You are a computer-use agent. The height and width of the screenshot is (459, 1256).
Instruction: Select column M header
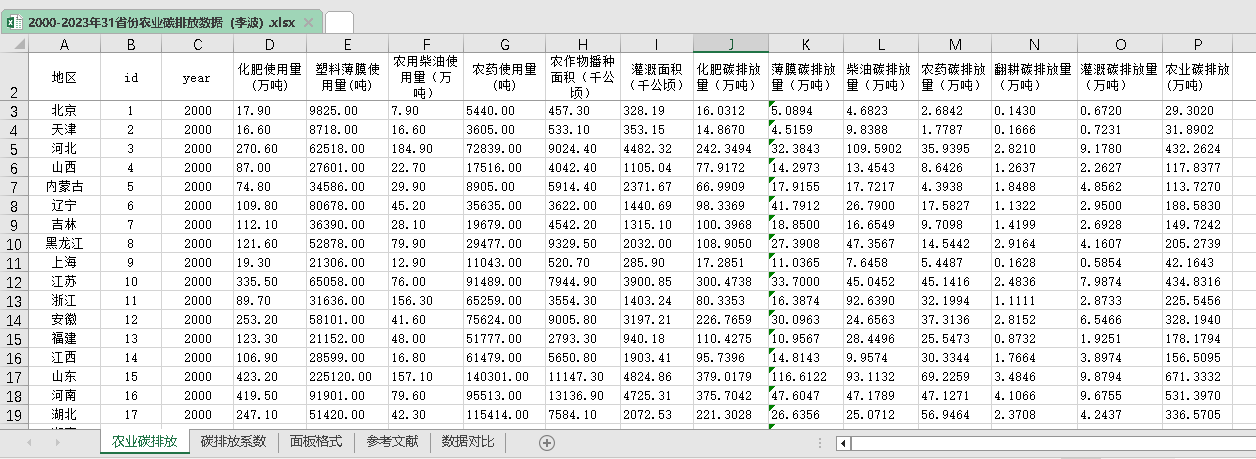955,44
